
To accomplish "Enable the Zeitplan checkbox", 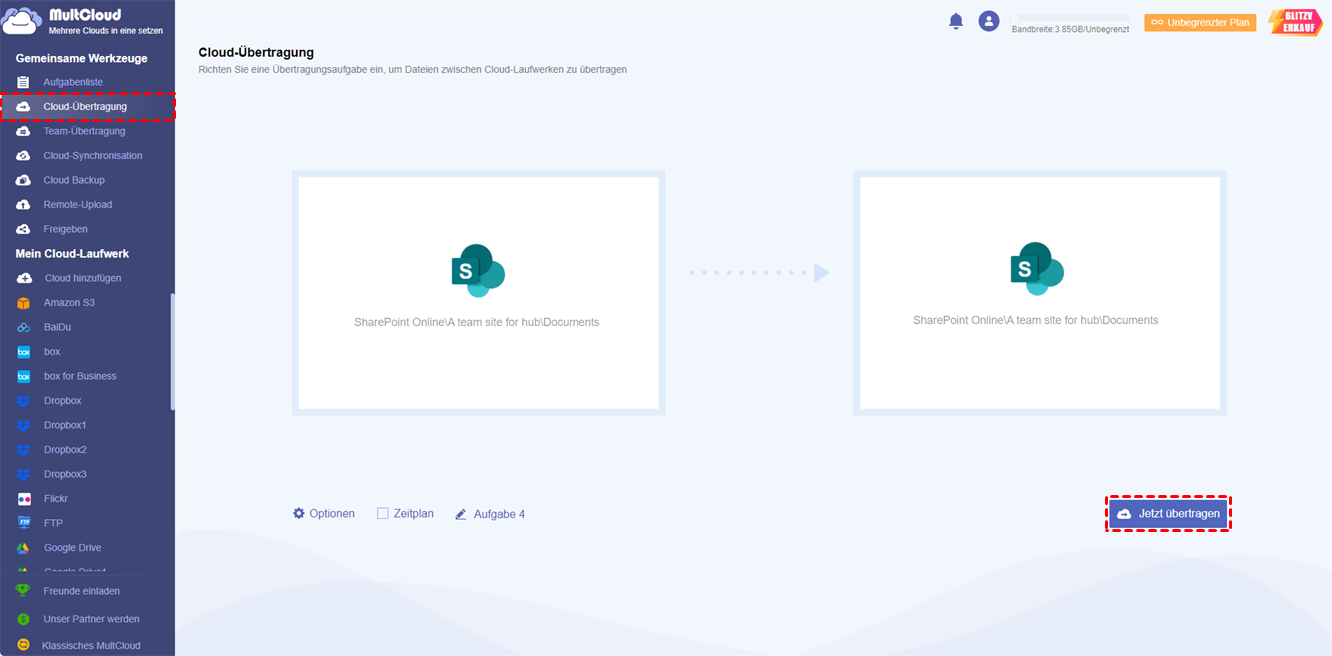I will click(x=382, y=513).
